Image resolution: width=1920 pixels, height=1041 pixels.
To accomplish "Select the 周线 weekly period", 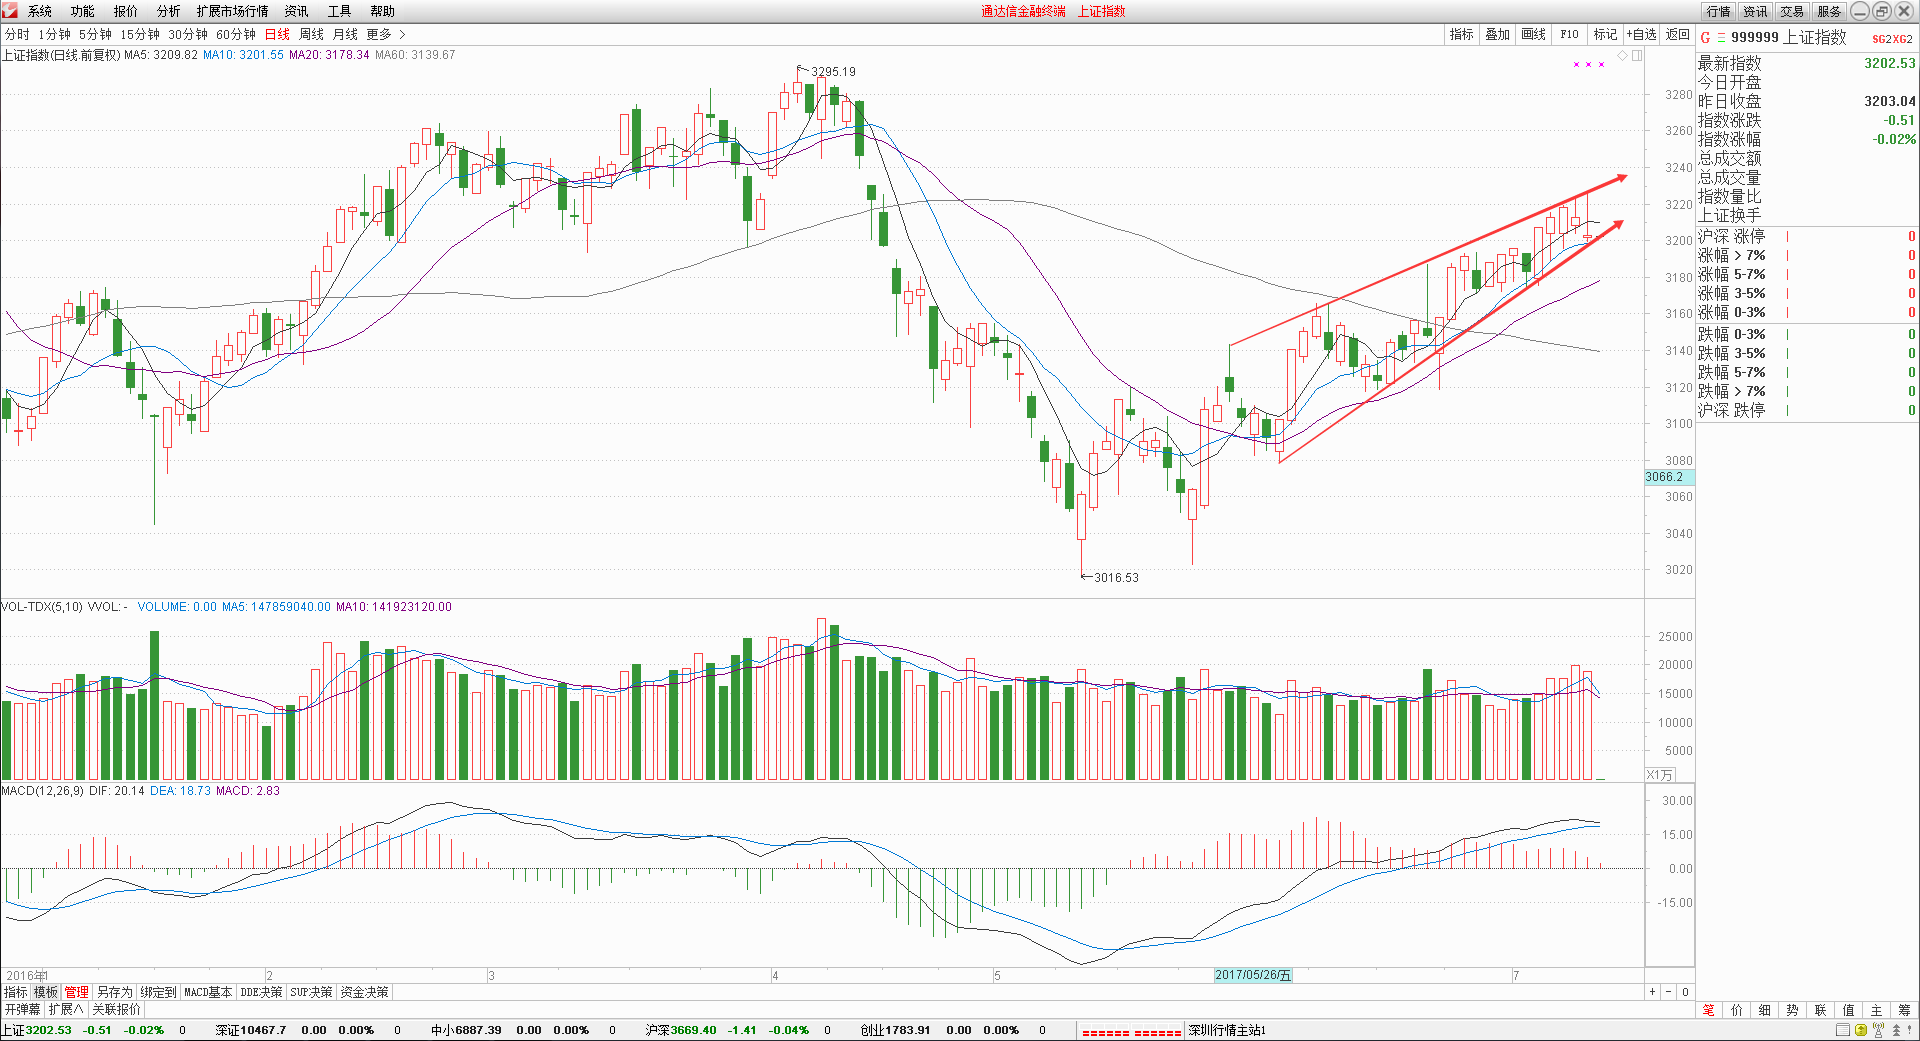I will pyautogui.click(x=311, y=34).
